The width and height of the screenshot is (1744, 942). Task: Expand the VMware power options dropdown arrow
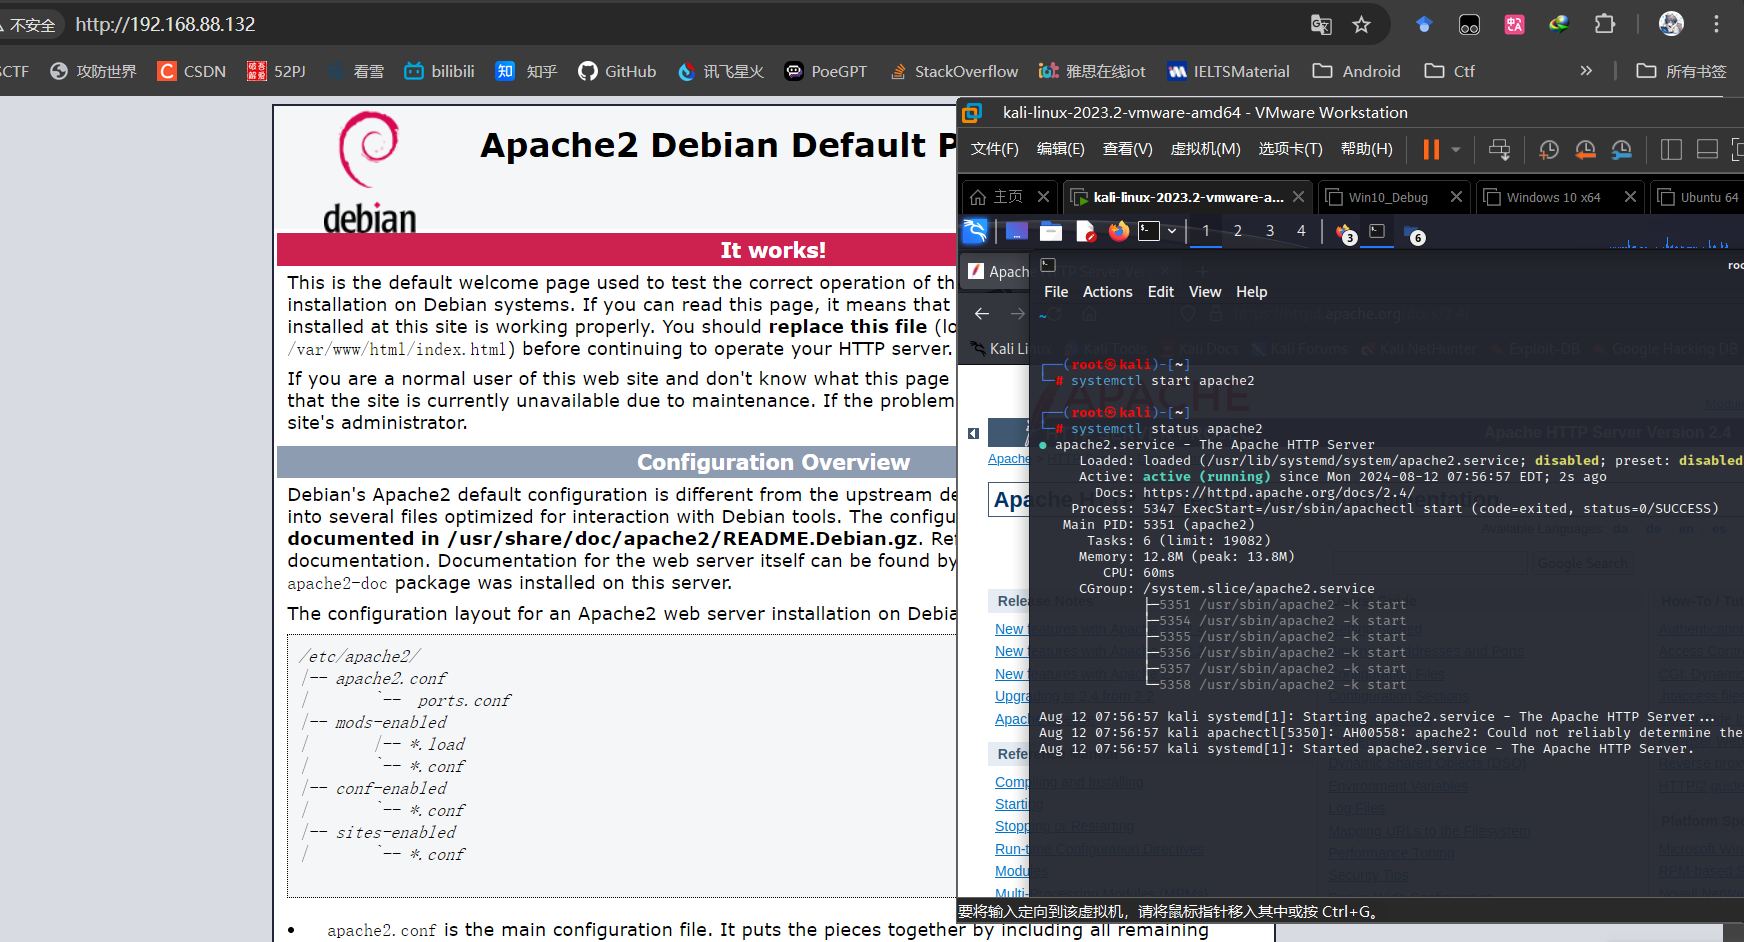click(1456, 149)
